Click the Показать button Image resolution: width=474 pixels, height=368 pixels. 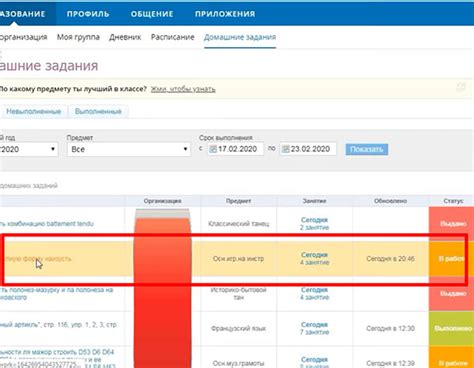(x=367, y=149)
